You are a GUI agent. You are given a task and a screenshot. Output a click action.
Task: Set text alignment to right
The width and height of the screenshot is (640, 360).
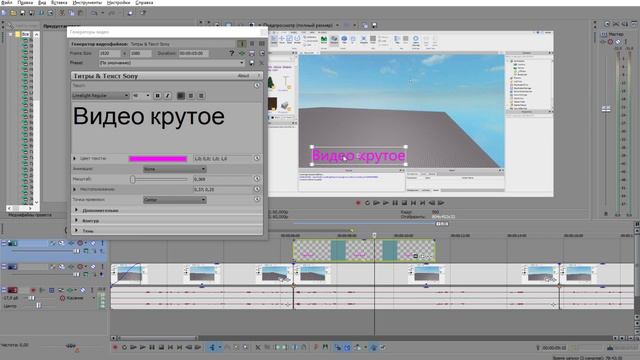[x=201, y=96]
